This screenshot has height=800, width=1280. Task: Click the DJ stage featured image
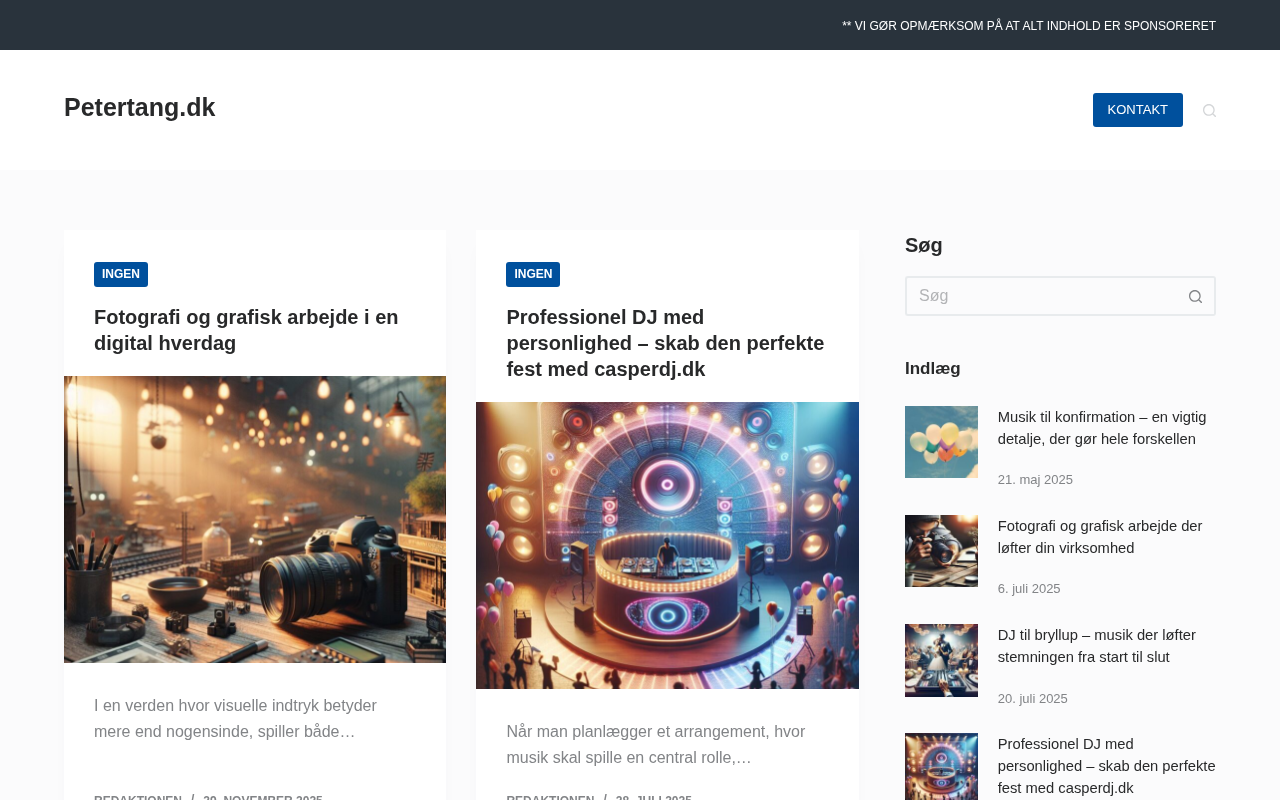[667, 545]
